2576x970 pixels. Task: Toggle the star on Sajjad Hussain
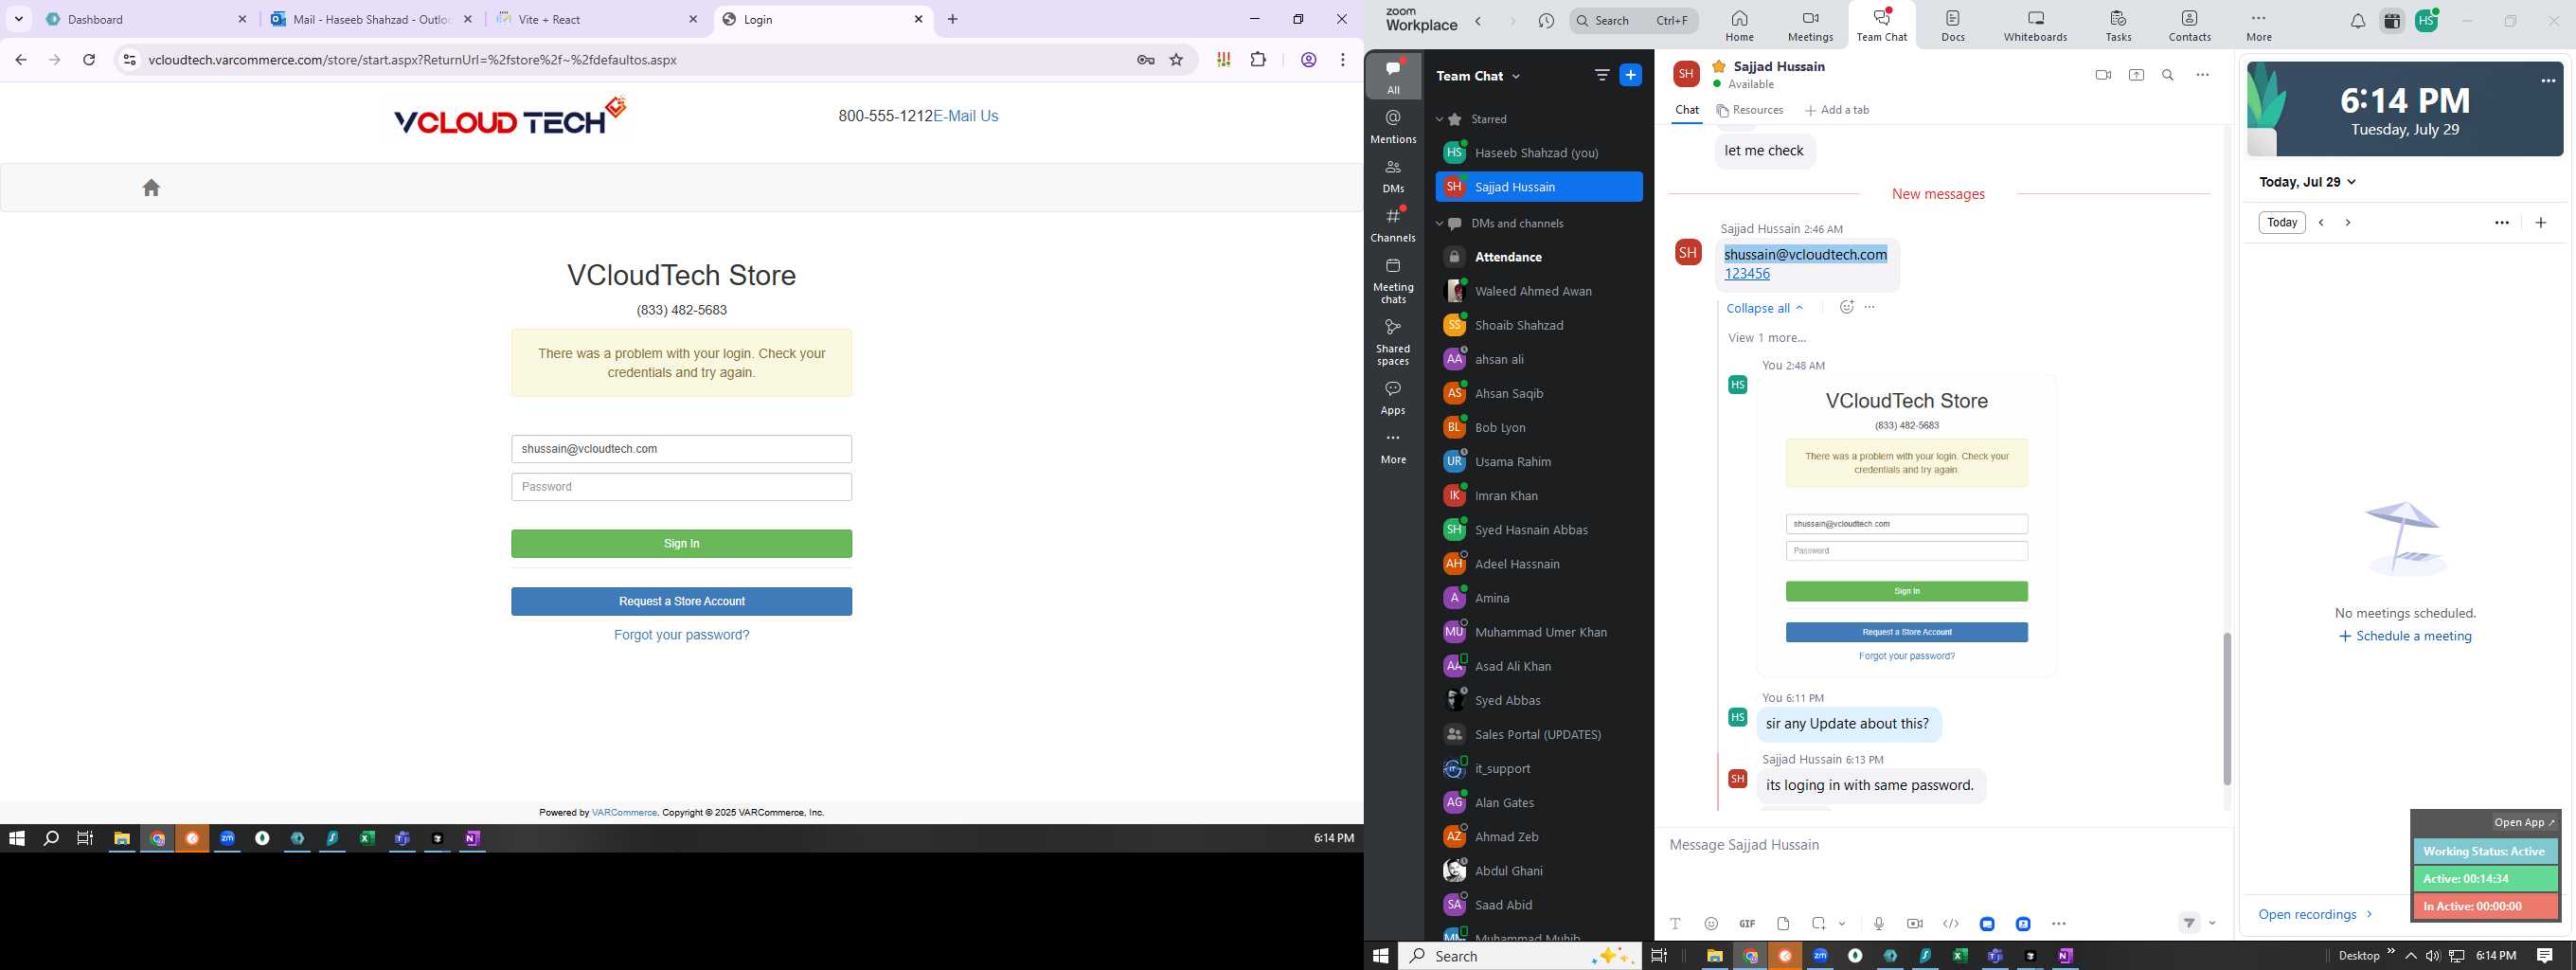point(1719,66)
